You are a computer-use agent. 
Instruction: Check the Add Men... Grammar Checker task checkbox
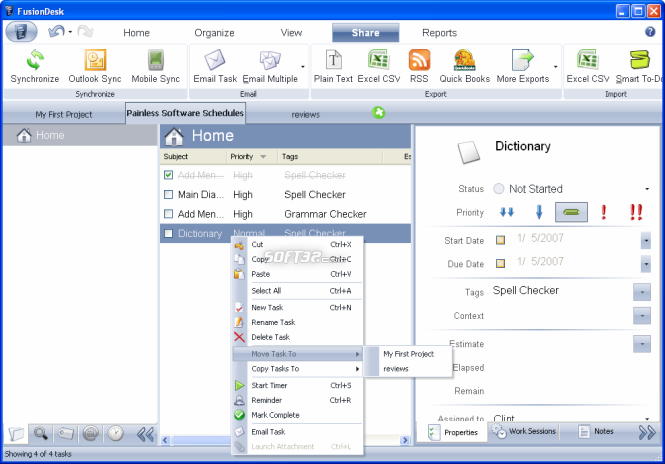[168, 214]
